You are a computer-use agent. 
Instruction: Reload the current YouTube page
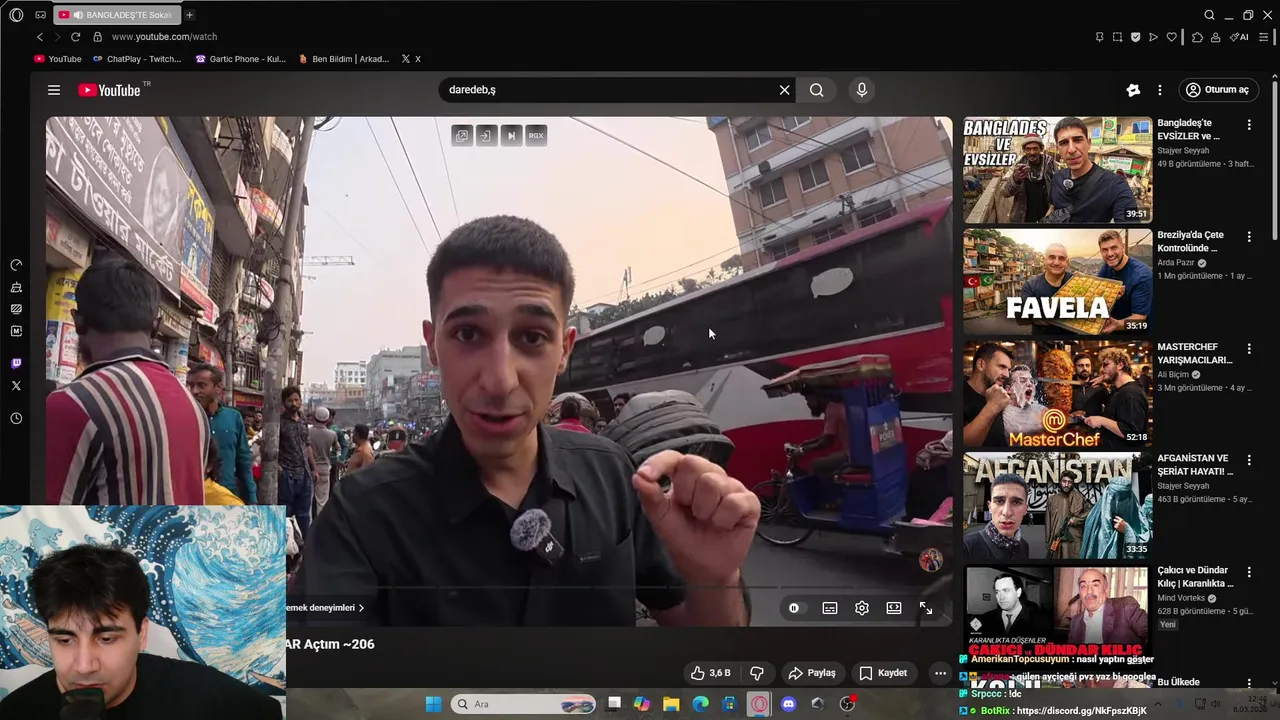(x=75, y=37)
